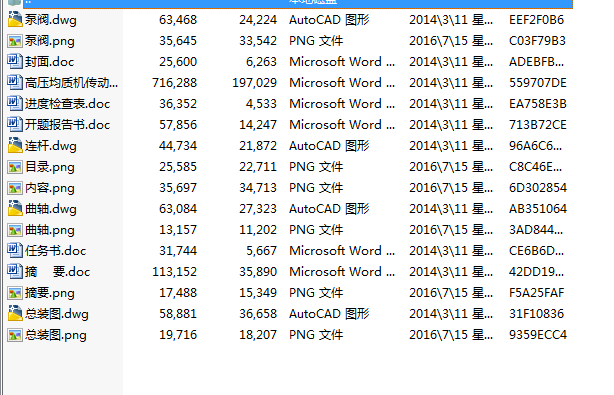Select the file name 任务书.doc
This screenshot has height=395, width=614.
click(x=55, y=251)
